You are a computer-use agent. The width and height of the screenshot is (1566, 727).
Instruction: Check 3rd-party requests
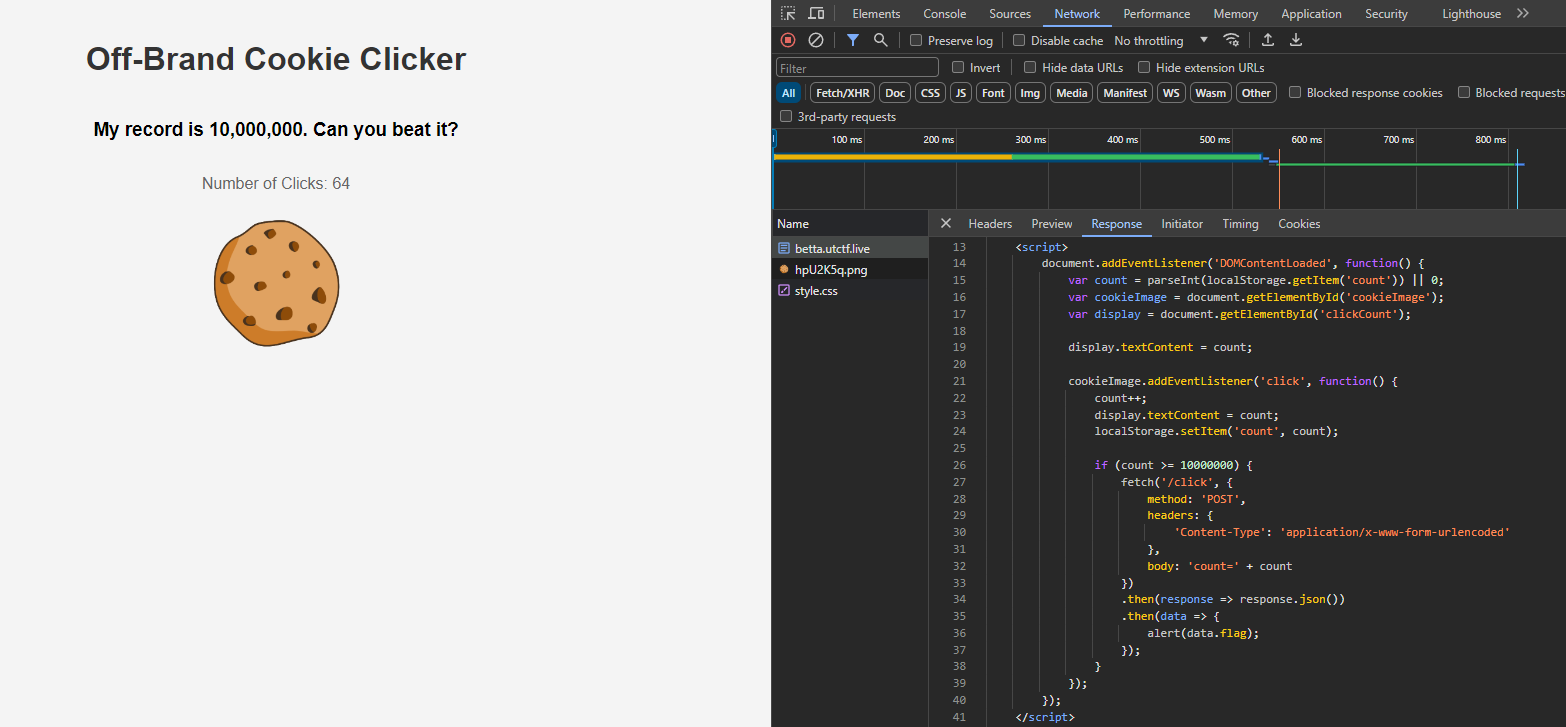[786, 117]
